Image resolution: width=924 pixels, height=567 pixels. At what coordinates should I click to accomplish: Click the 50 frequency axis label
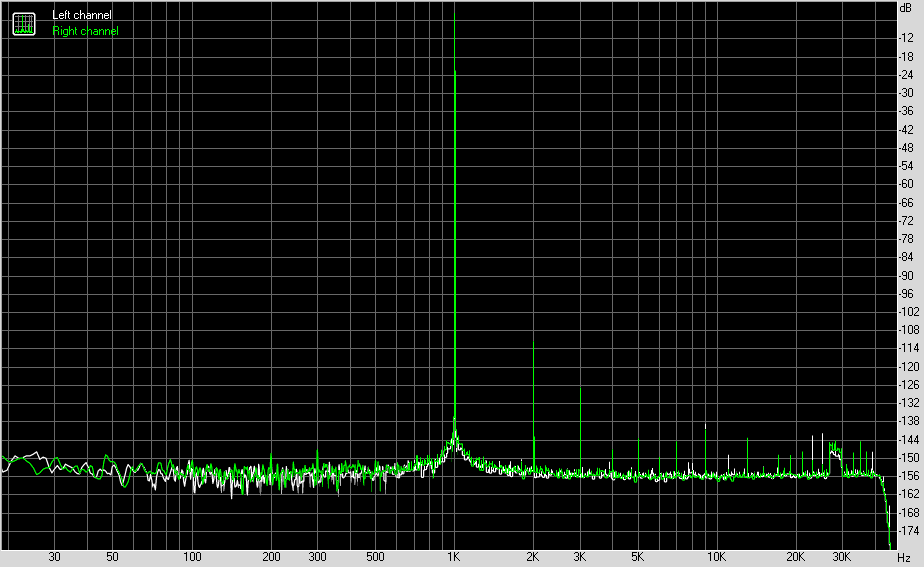click(x=113, y=557)
